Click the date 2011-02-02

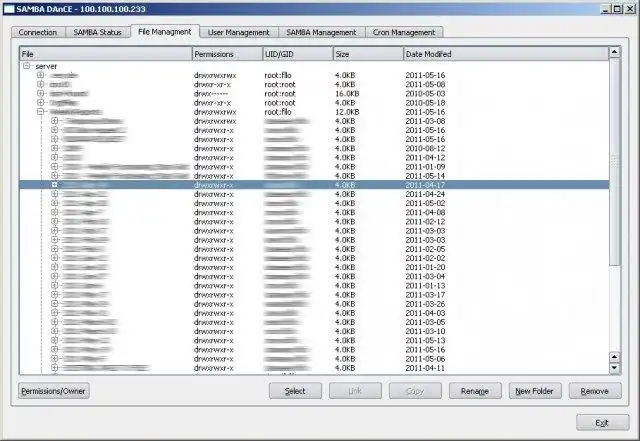click(425, 258)
